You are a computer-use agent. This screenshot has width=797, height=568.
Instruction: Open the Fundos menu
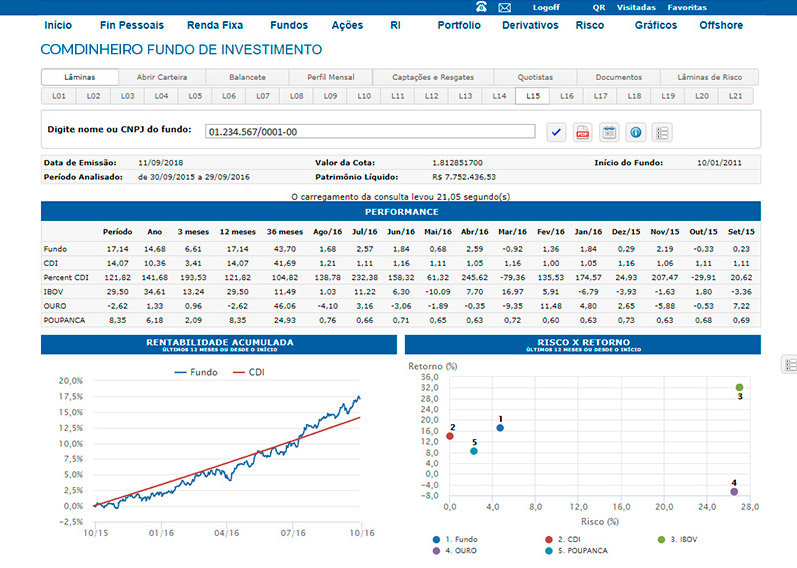click(x=289, y=25)
